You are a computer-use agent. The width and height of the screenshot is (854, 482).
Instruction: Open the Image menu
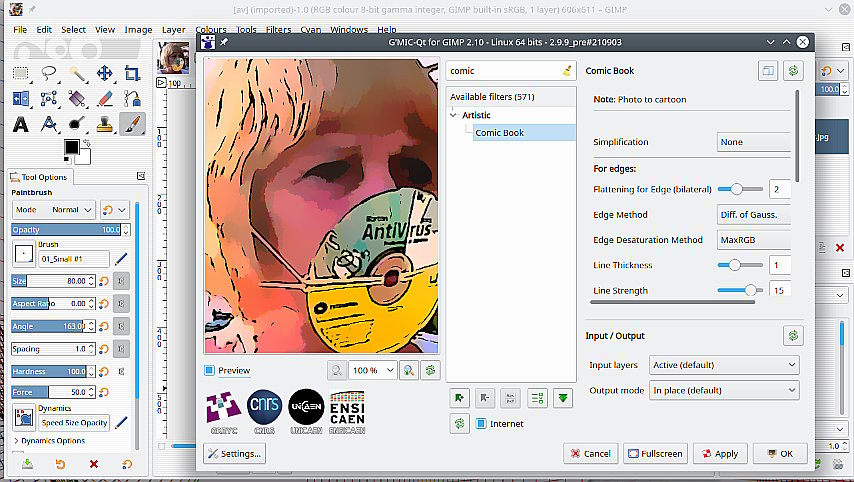[138, 30]
